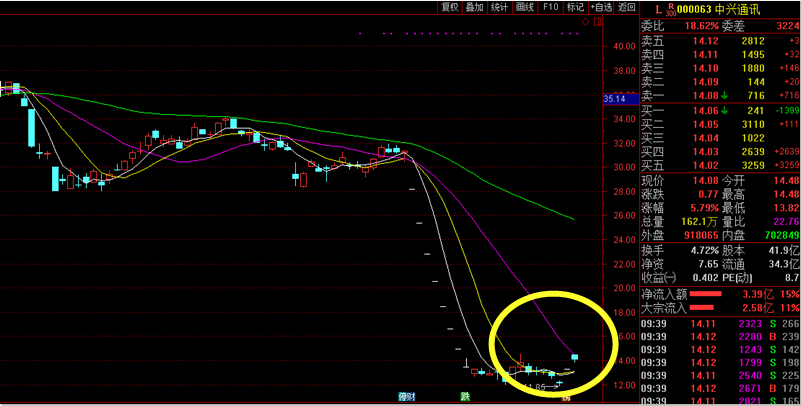
Task: Open F10 company information
Action: pyautogui.click(x=551, y=7)
